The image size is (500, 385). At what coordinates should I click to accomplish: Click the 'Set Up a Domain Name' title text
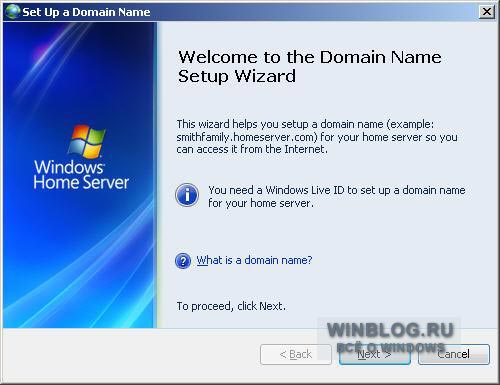[86, 12]
